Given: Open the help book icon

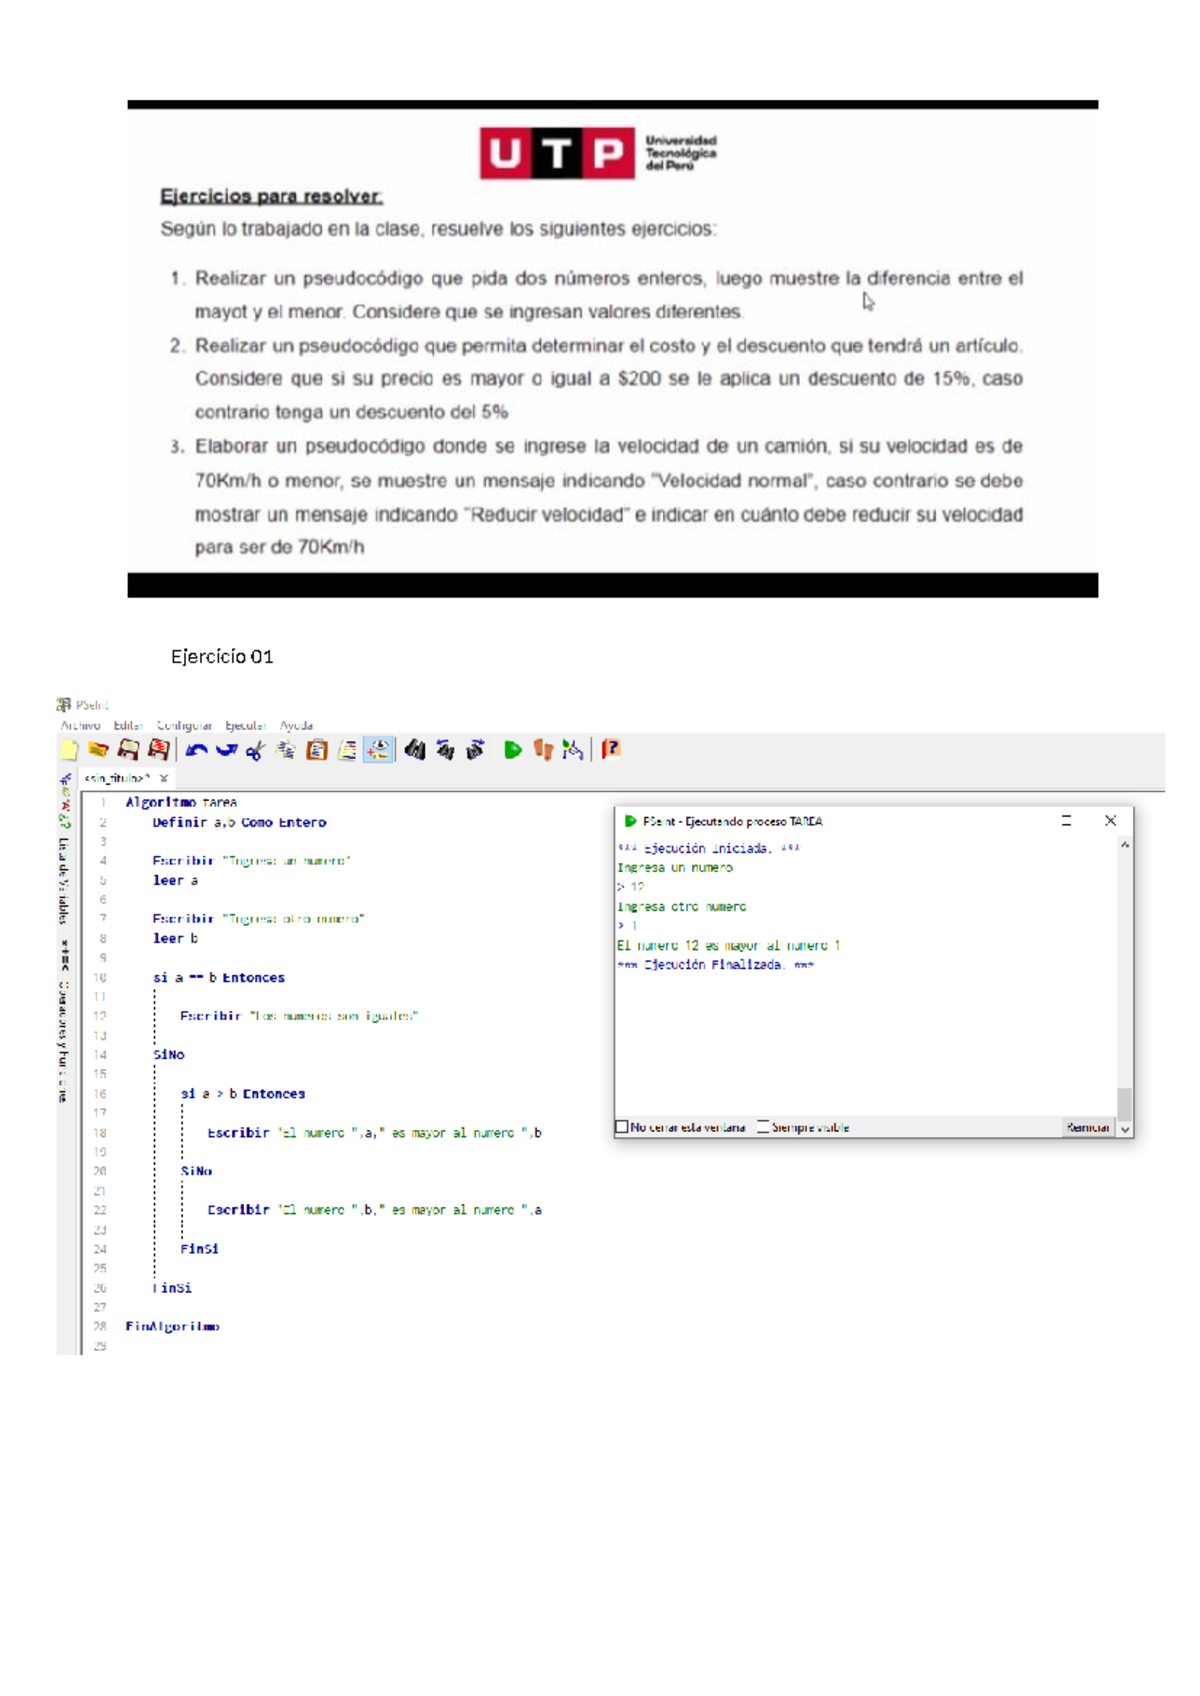Looking at the screenshot, I should coord(611,749).
